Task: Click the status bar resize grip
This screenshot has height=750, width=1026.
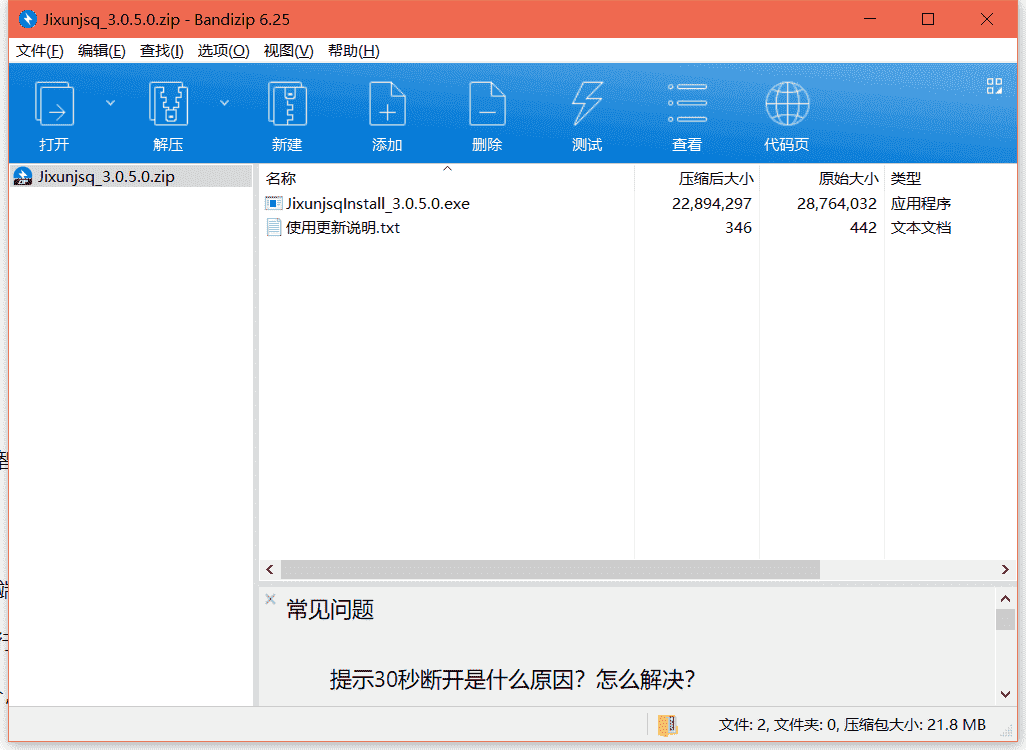Action: click(1007, 732)
